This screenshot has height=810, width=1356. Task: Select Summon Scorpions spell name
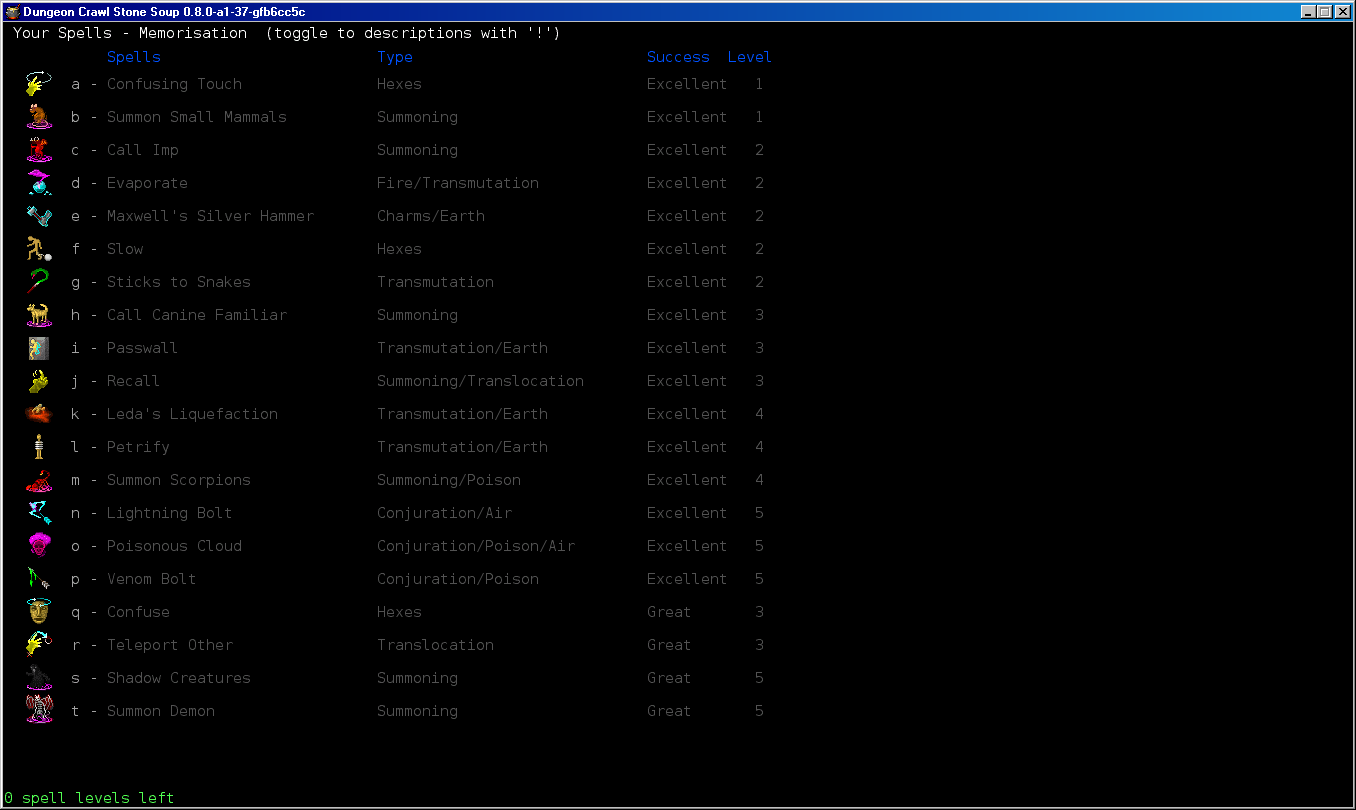(179, 480)
